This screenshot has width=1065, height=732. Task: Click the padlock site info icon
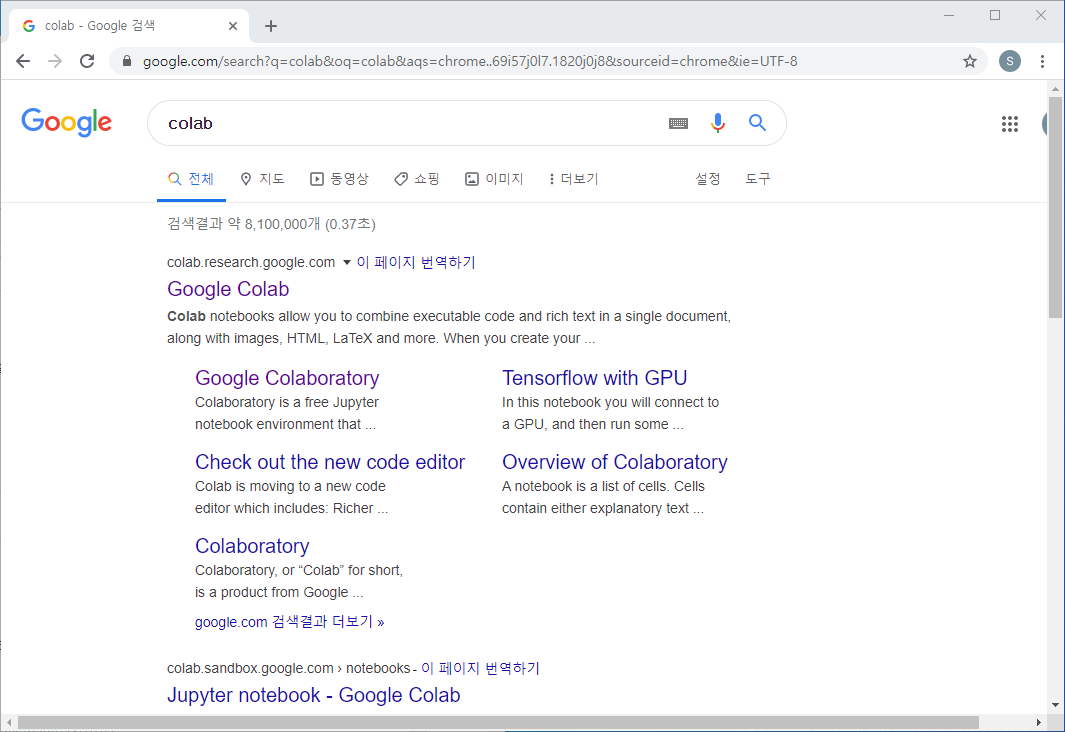(x=126, y=61)
